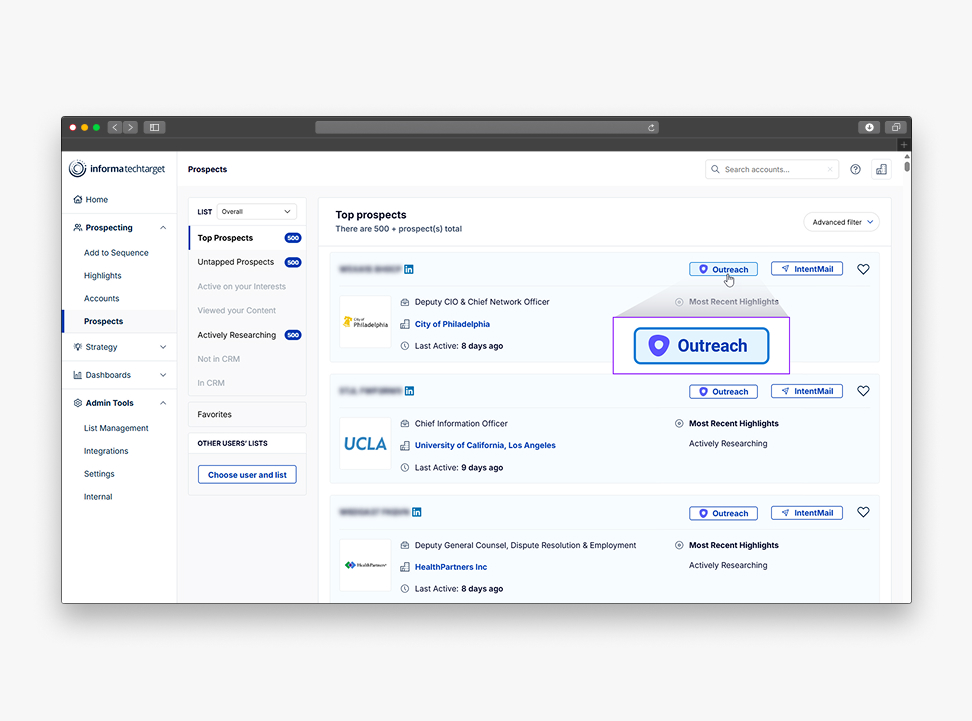Favorite the UCLA prospect with heart

click(863, 391)
